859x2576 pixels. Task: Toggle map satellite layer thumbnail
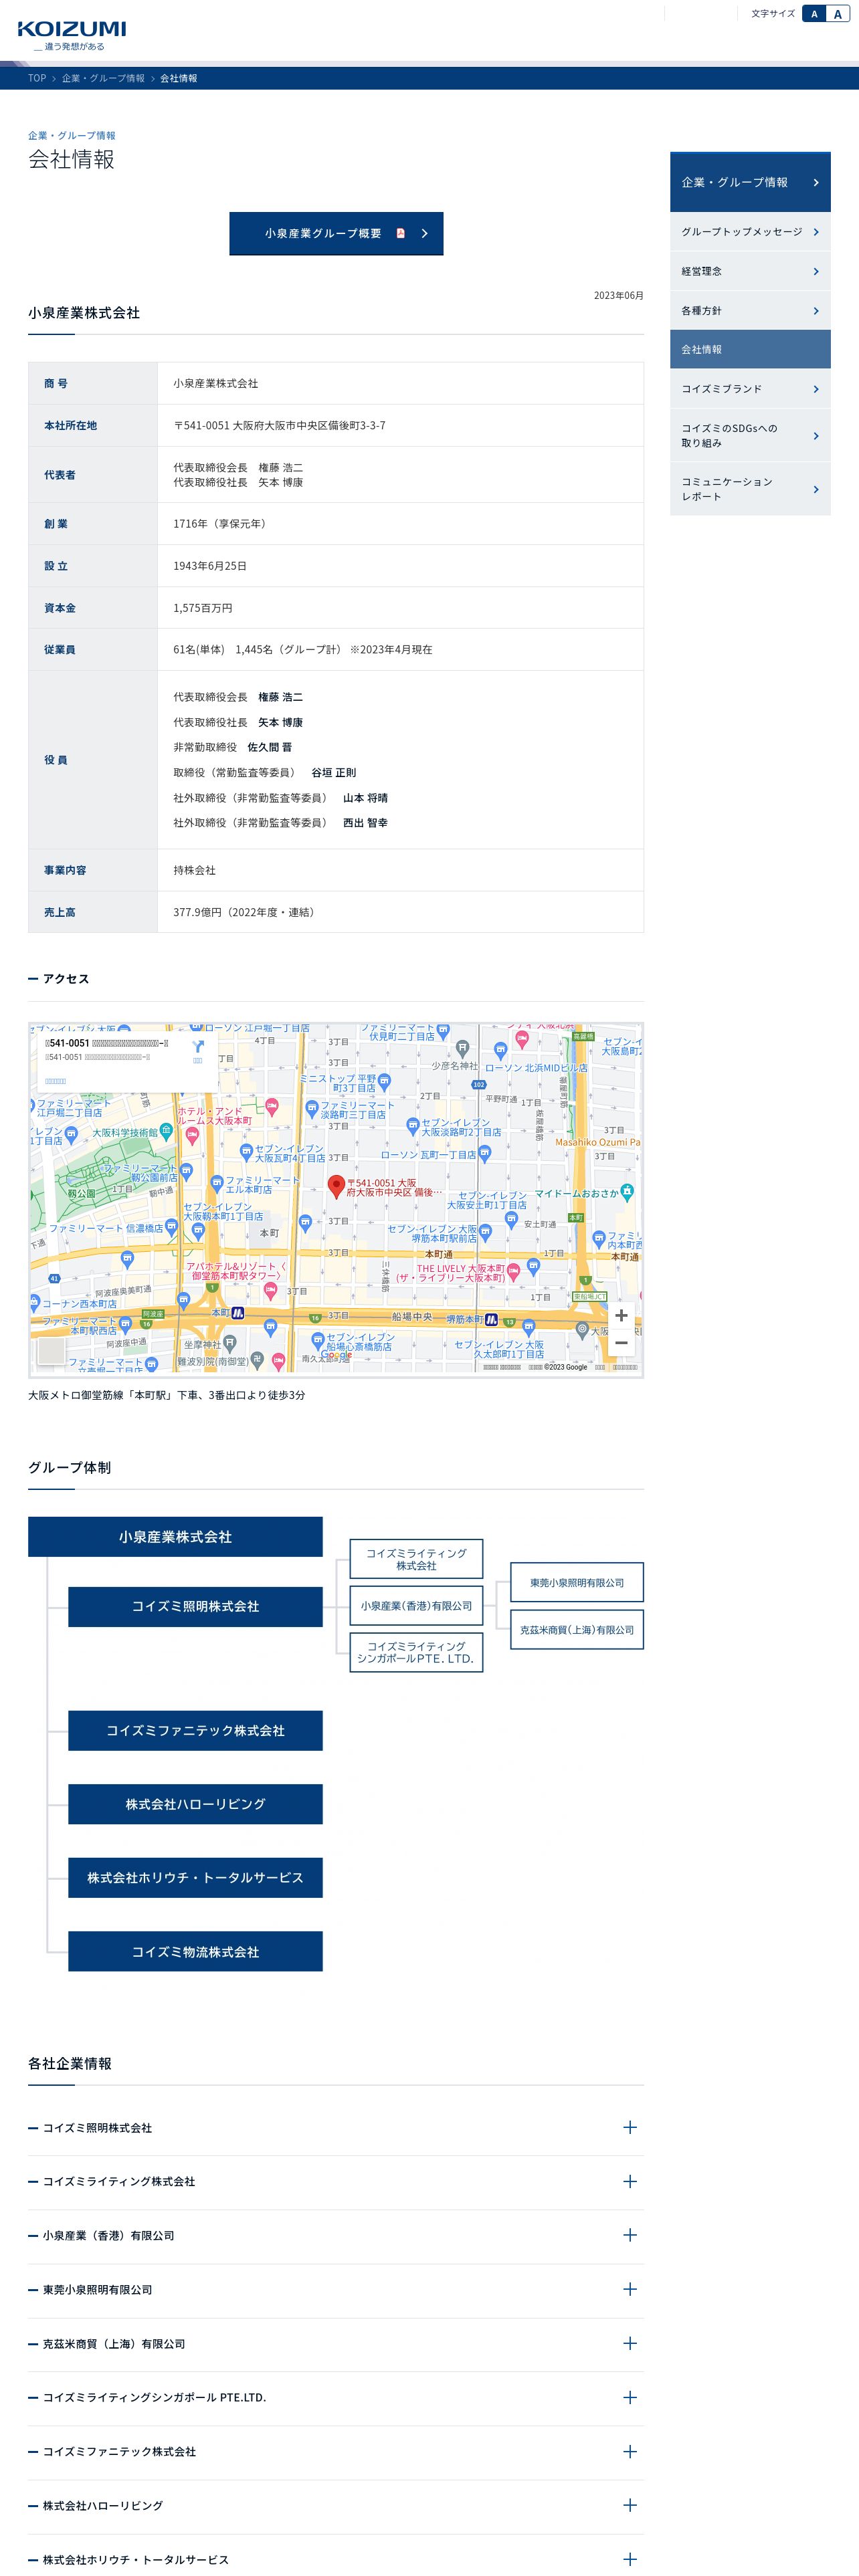[x=51, y=1350]
